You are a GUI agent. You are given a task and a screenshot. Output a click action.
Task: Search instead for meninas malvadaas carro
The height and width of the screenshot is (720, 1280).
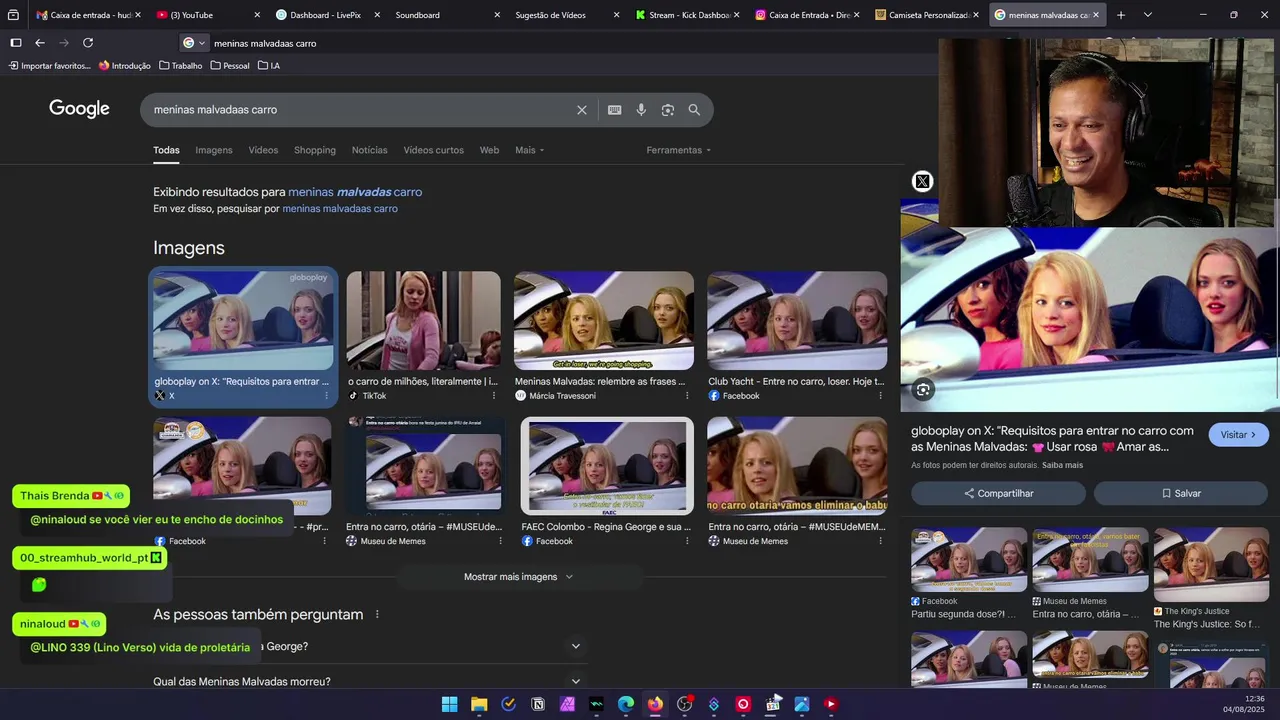point(340,209)
